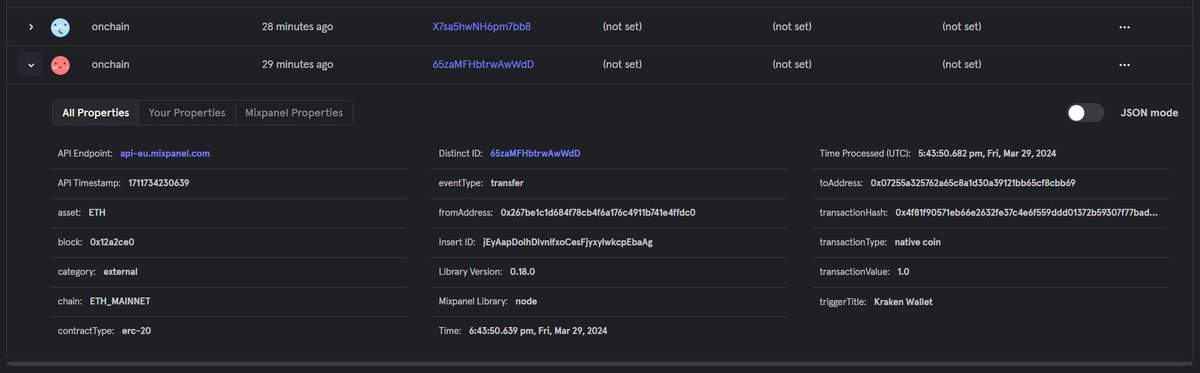The width and height of the screenshot is (1200, 373).
Task: Click chain value ETH_MAINNET
Action: tap(120, 301)
